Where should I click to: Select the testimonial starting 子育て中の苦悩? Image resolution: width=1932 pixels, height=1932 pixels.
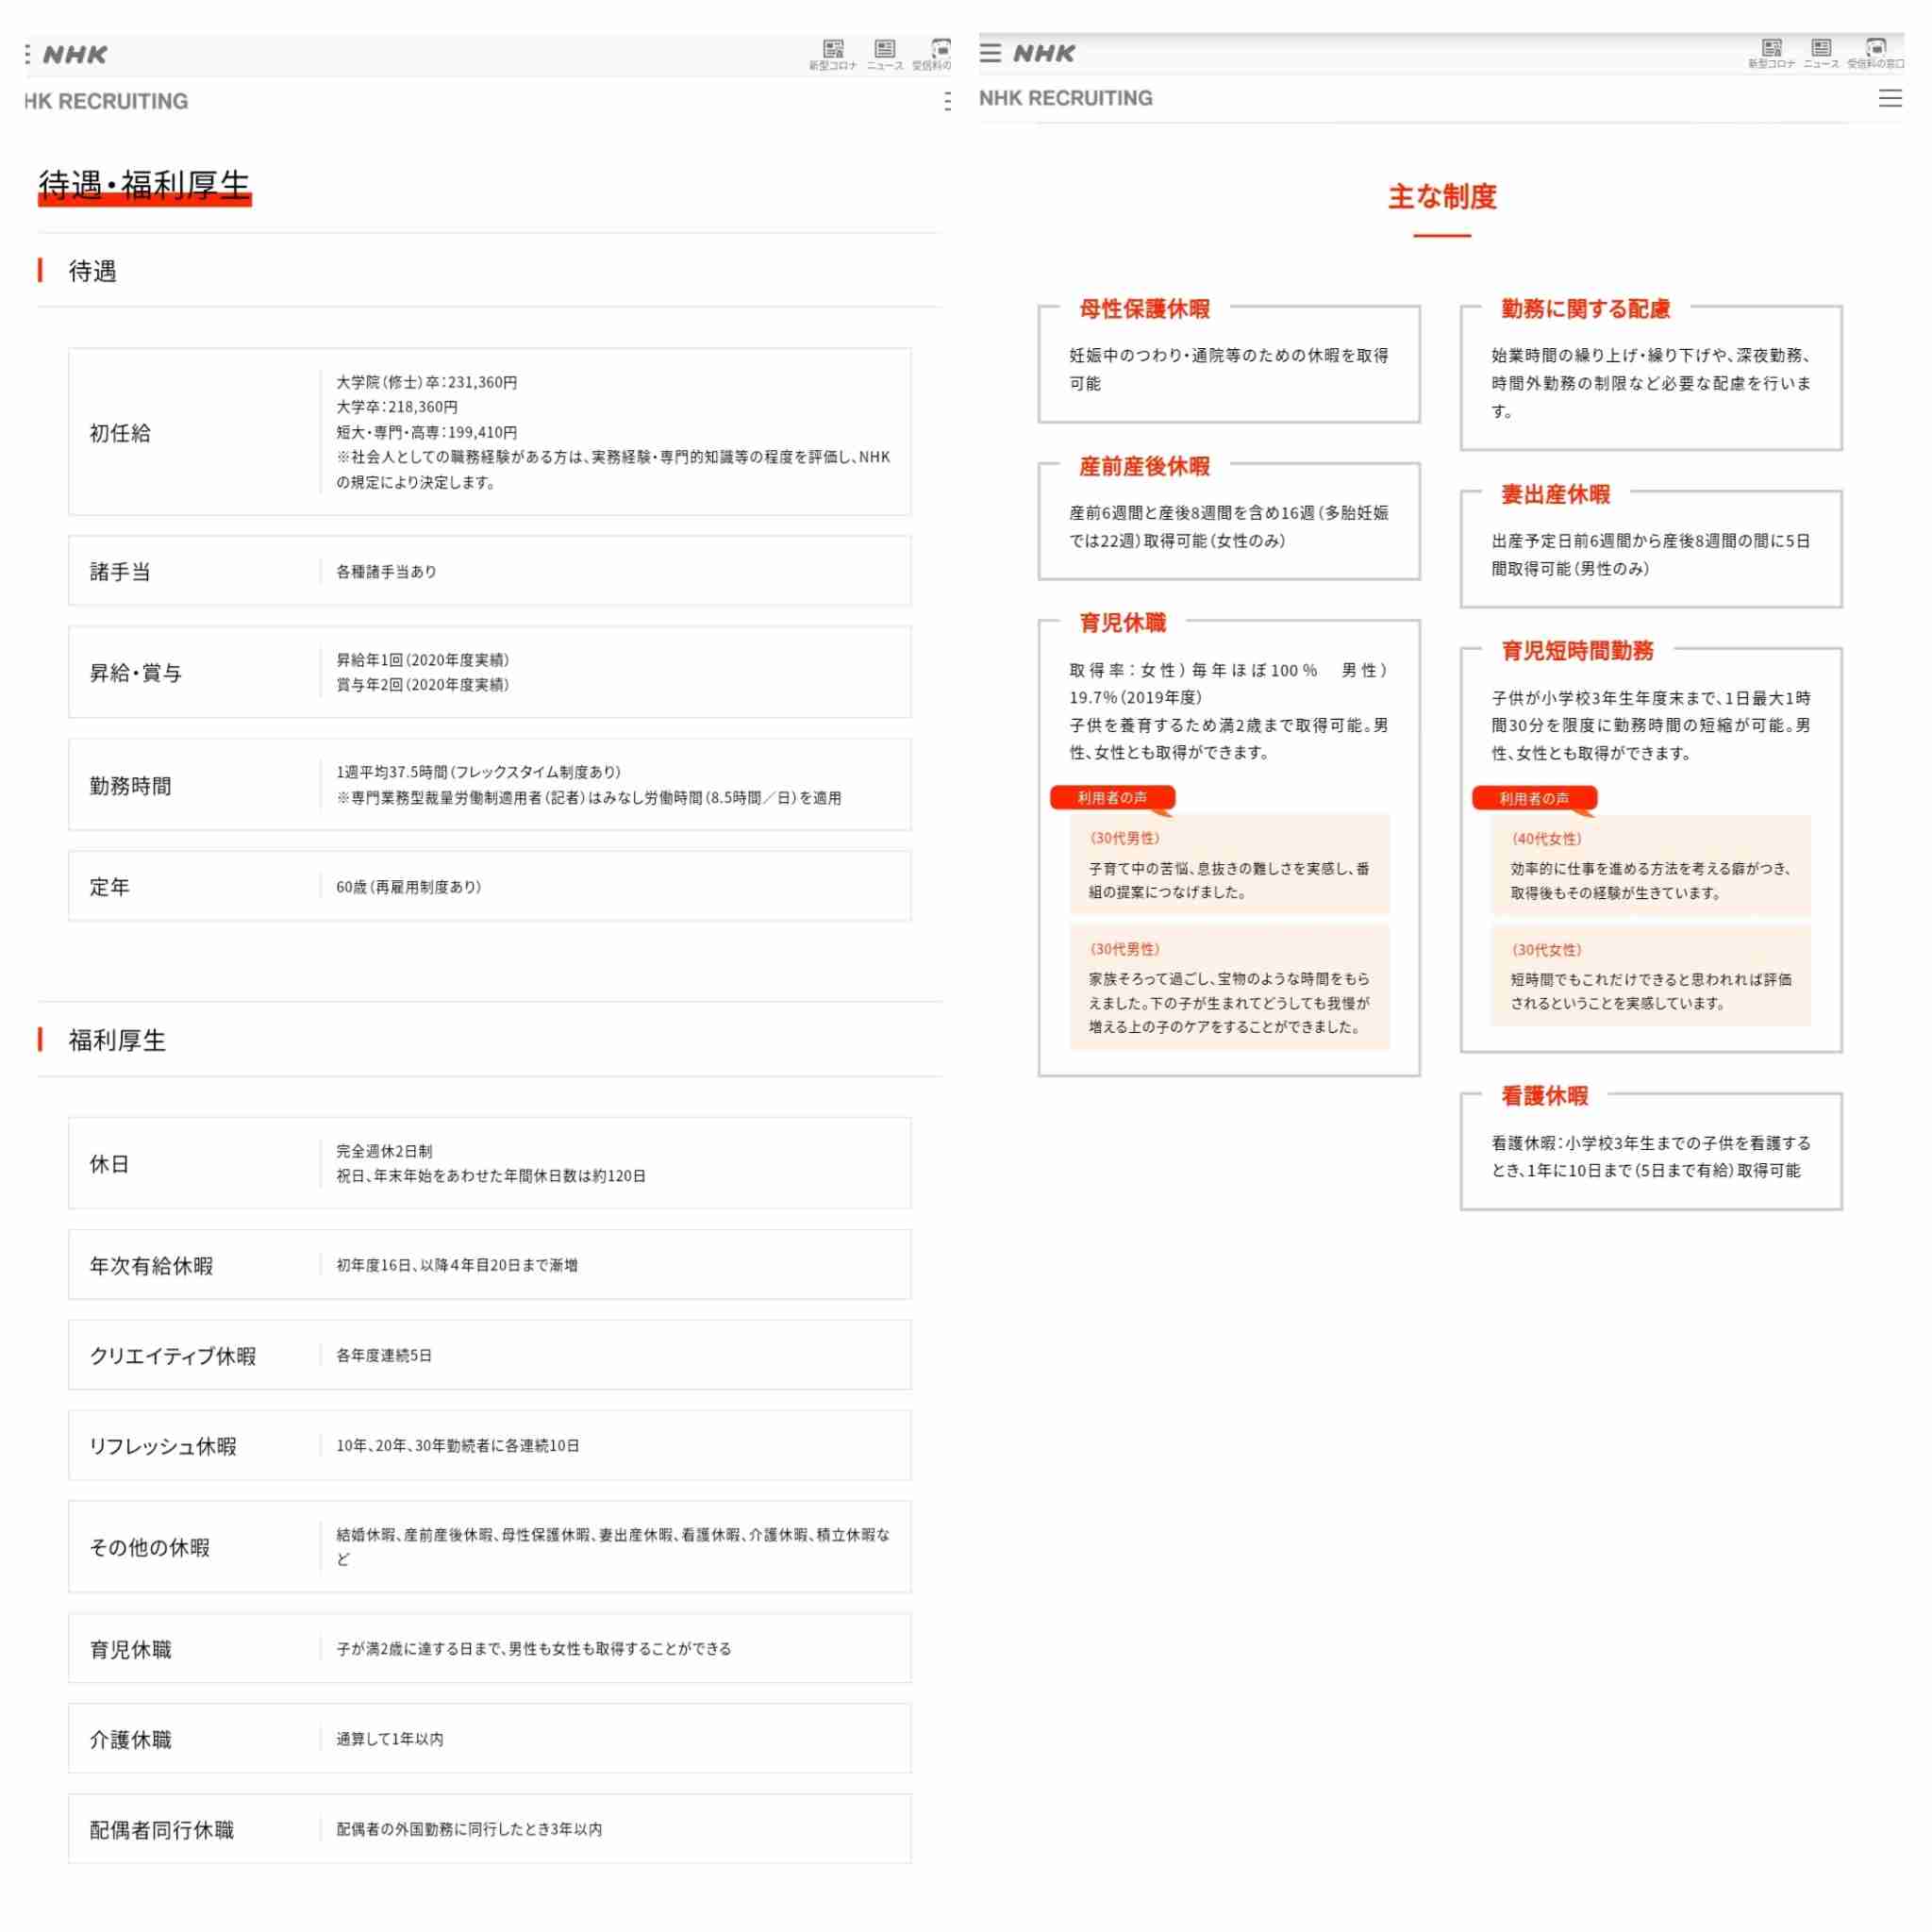(1229, 880)
